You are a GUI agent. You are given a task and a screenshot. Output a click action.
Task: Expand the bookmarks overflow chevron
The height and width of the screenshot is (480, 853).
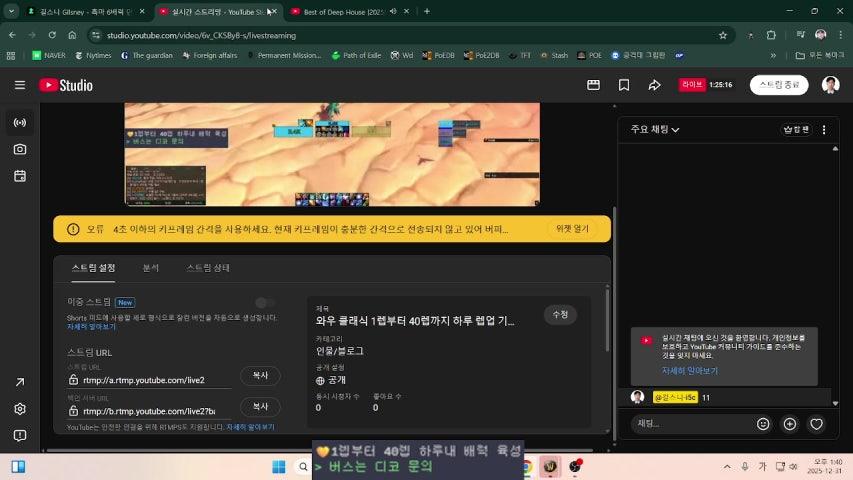click(x=773, y=56)
